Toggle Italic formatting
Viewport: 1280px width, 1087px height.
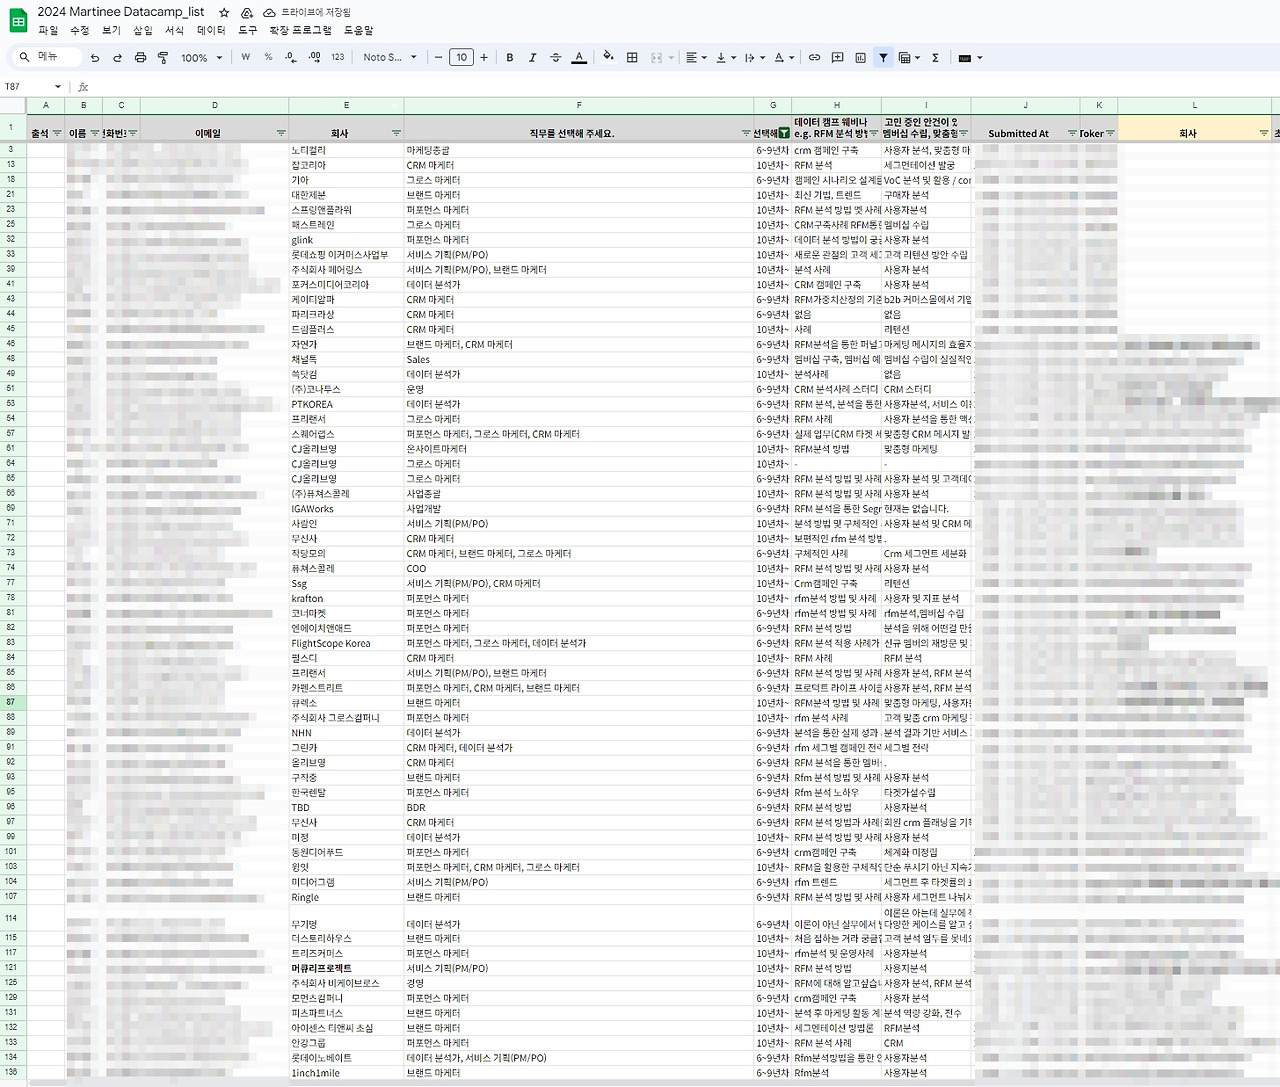point(532,58)
